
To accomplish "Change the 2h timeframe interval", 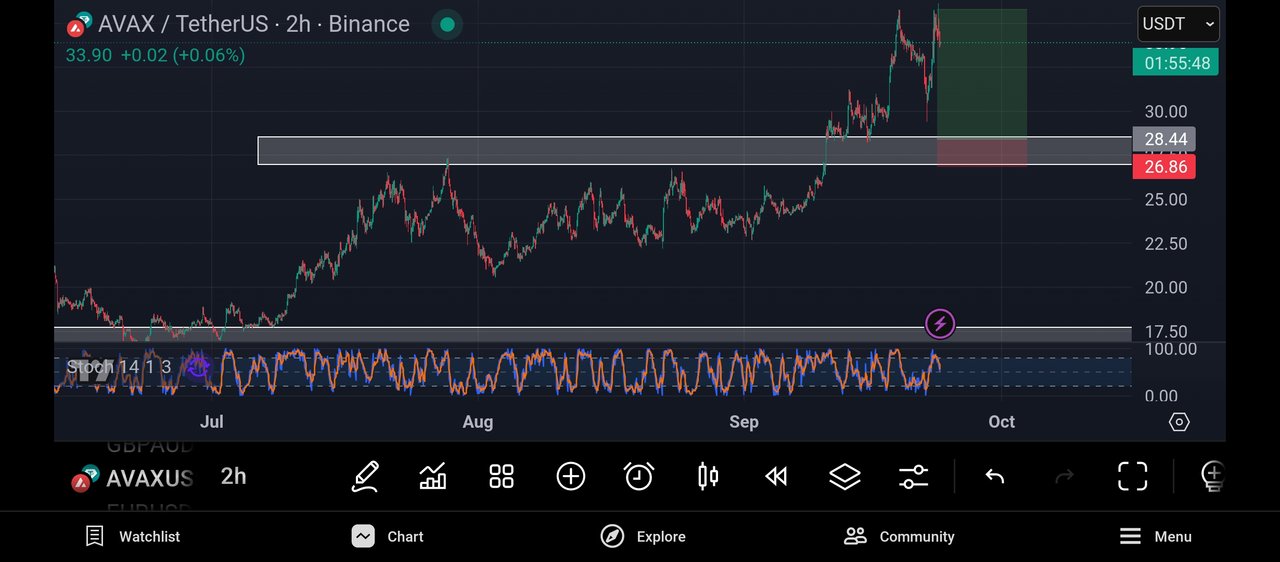I will [233, 476].
